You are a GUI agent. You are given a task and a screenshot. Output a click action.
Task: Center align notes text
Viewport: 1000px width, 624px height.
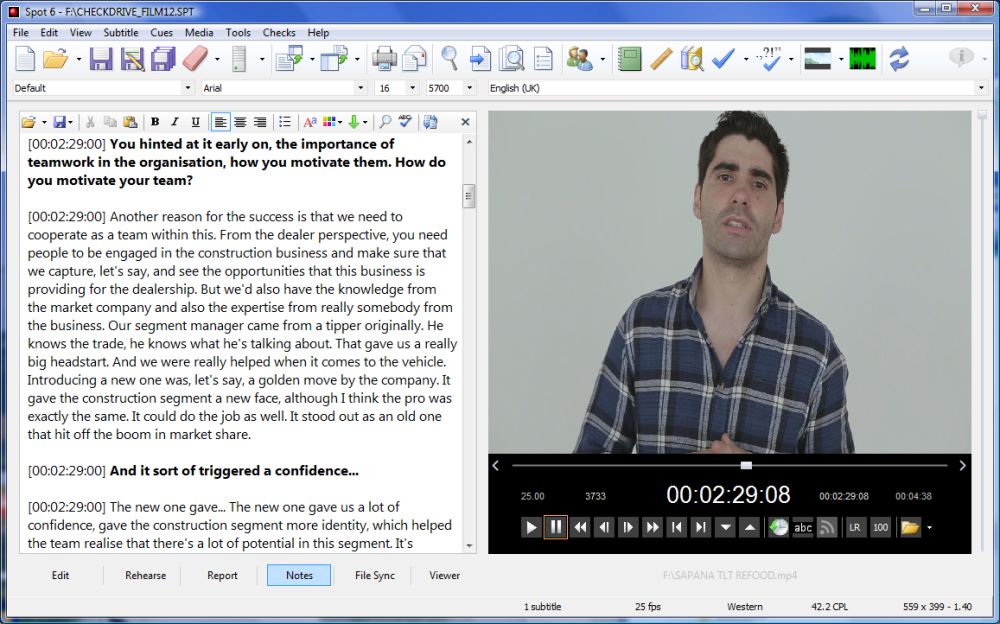(240, 121)
